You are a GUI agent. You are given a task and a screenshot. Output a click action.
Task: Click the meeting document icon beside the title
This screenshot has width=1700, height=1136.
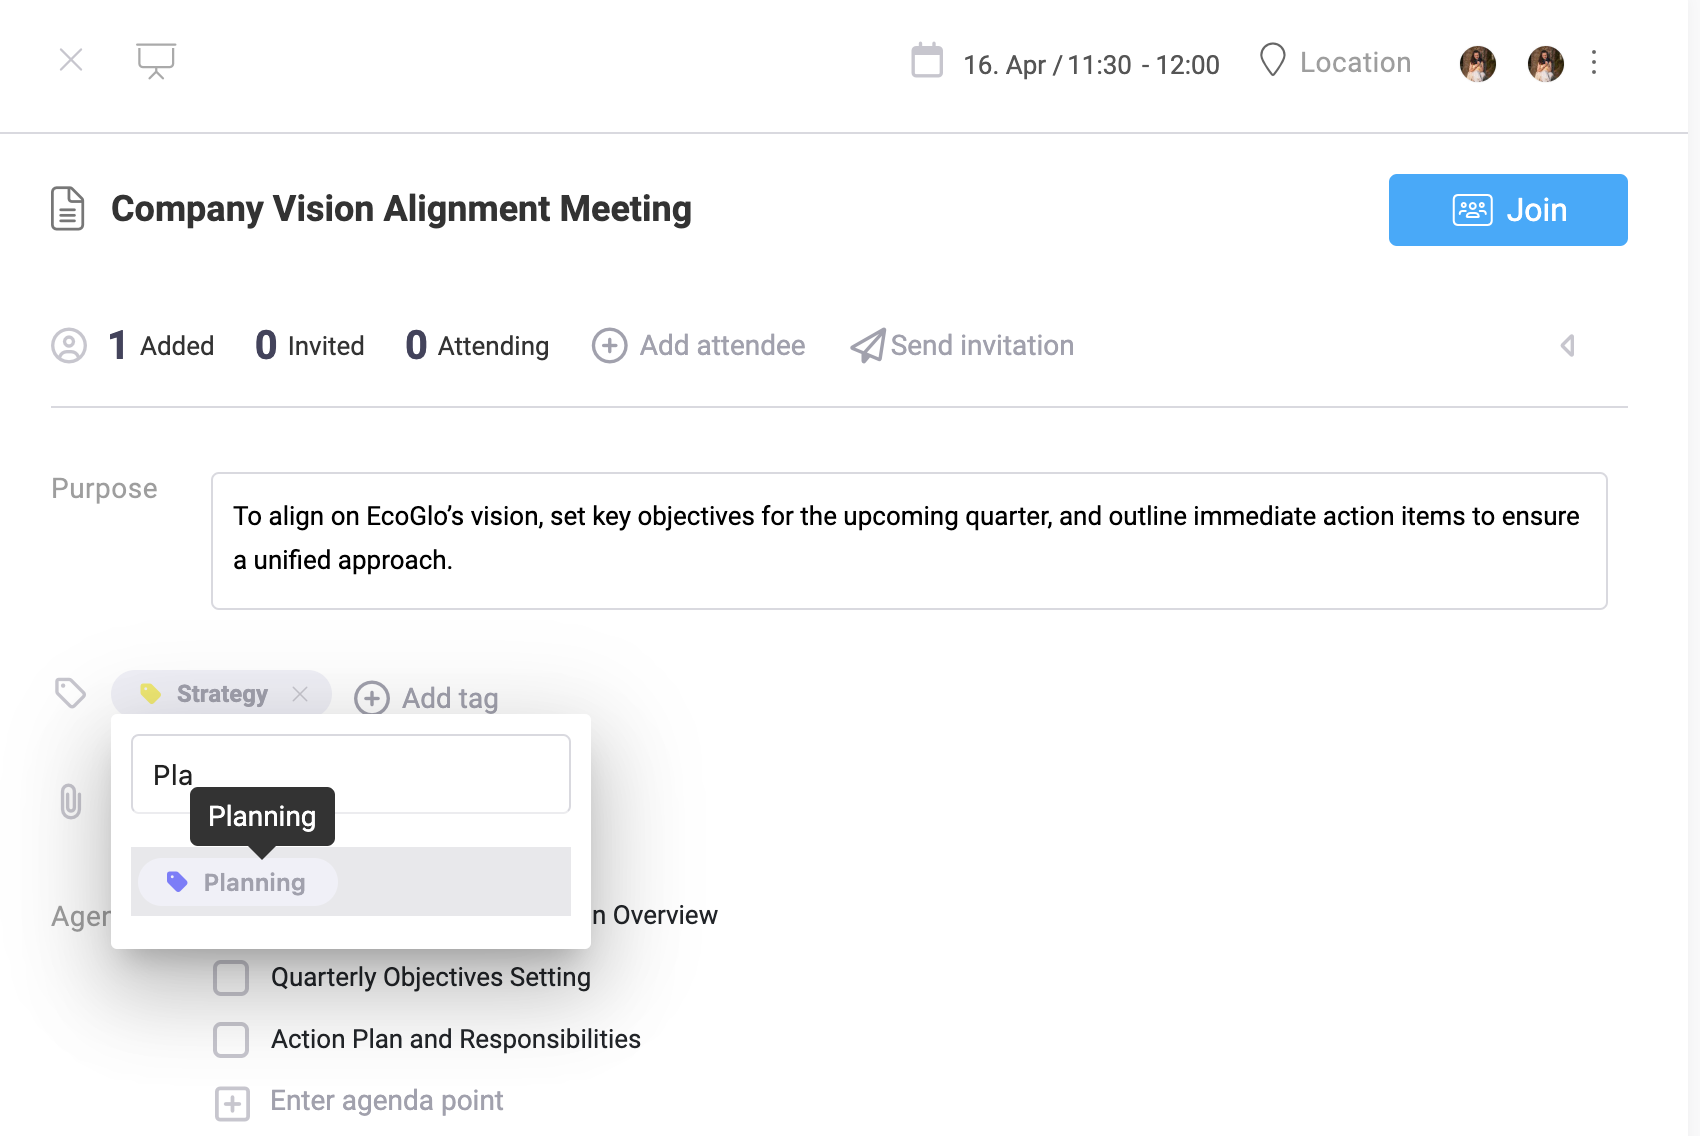pyautogui.click(x=68, y=209)
